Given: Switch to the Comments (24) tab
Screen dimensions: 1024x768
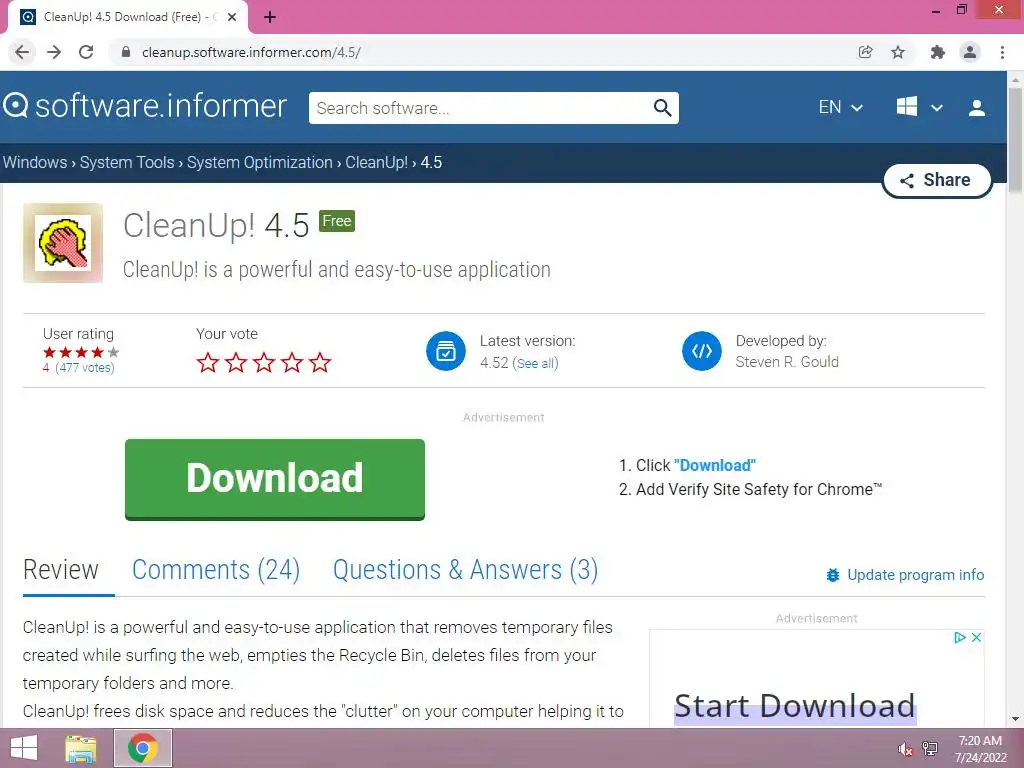Looking at the screenshot, I should tap(216, 569).
